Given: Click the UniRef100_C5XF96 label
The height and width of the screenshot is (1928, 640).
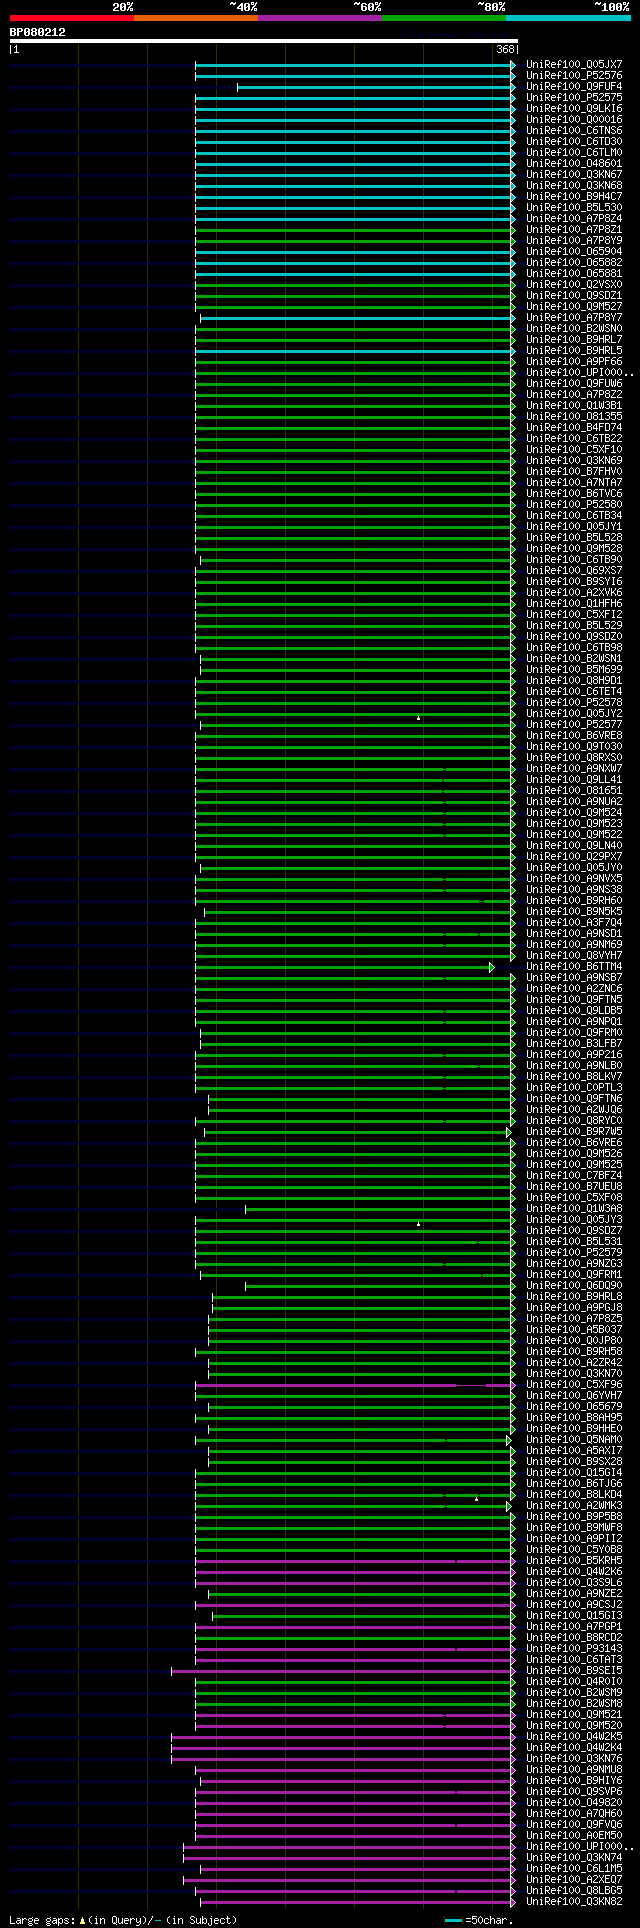Looking at the screenshot, I should (574, 1385).
